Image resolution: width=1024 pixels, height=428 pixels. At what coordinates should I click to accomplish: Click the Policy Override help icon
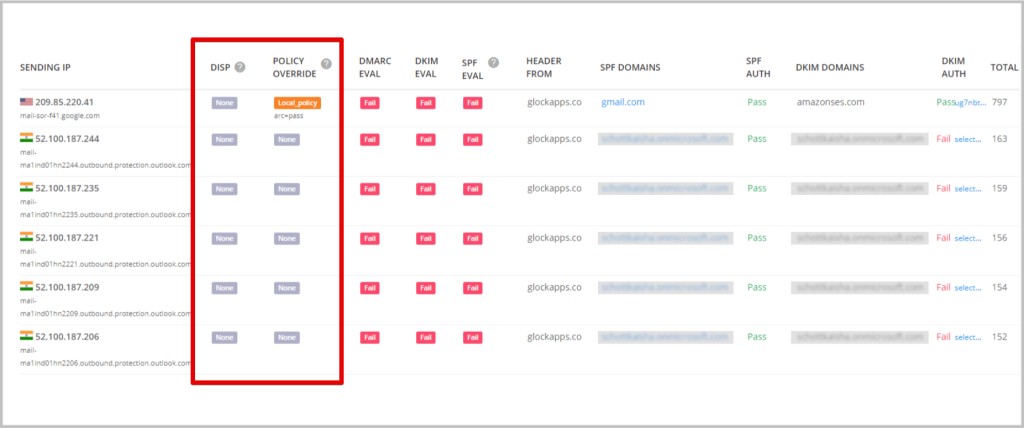click(326, 62)
